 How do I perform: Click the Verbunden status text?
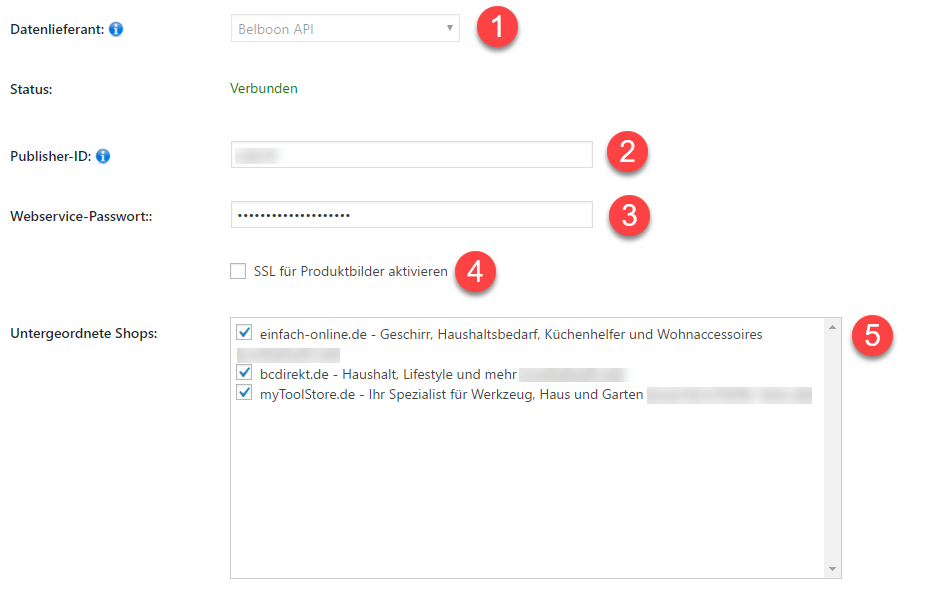[264, 88]
